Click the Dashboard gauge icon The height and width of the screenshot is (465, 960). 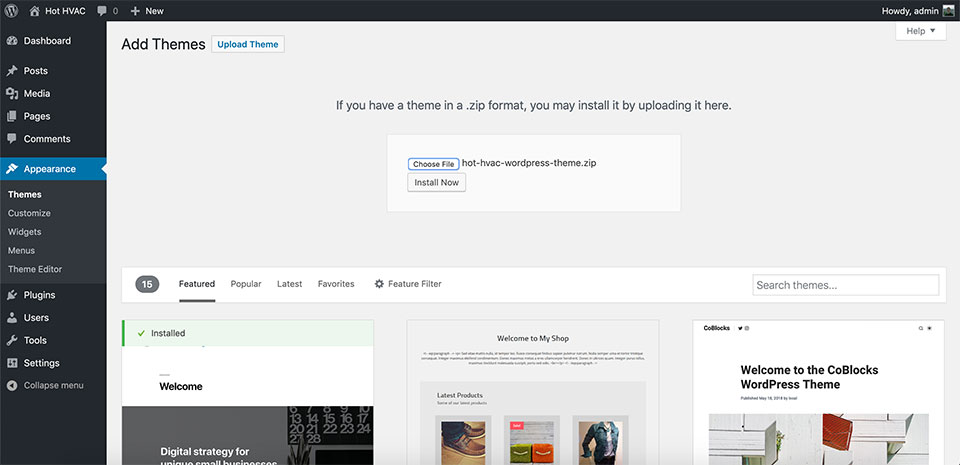click(12, 41)
